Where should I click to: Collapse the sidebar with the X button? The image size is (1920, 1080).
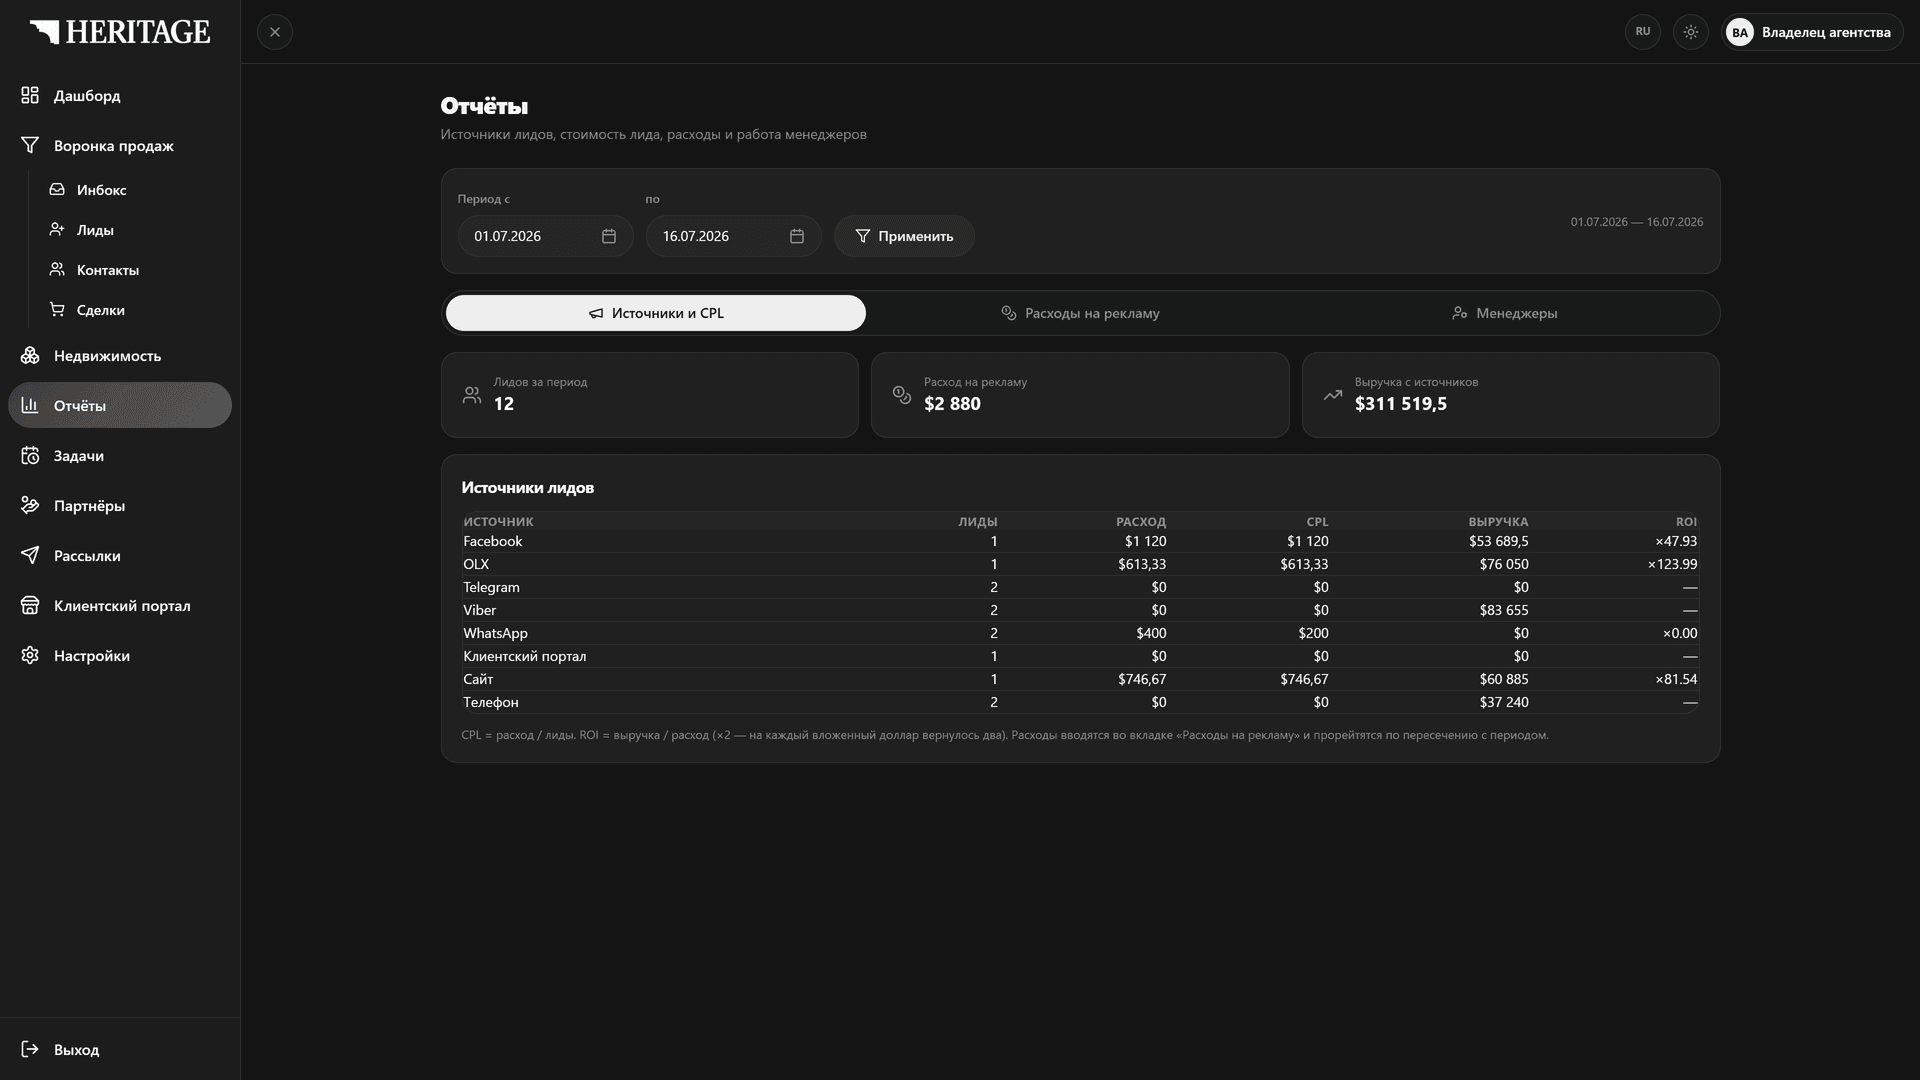(x=275, y=32)
